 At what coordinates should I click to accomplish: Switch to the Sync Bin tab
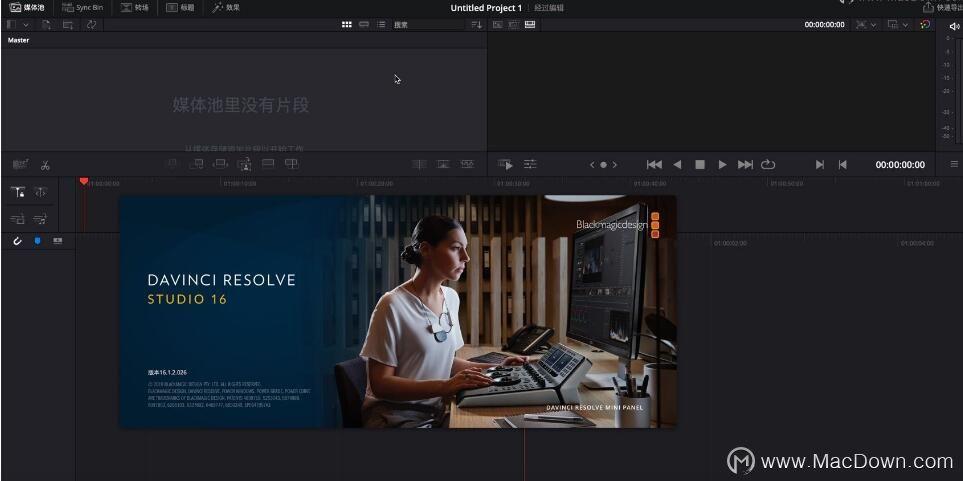click(x=82, y=7)
